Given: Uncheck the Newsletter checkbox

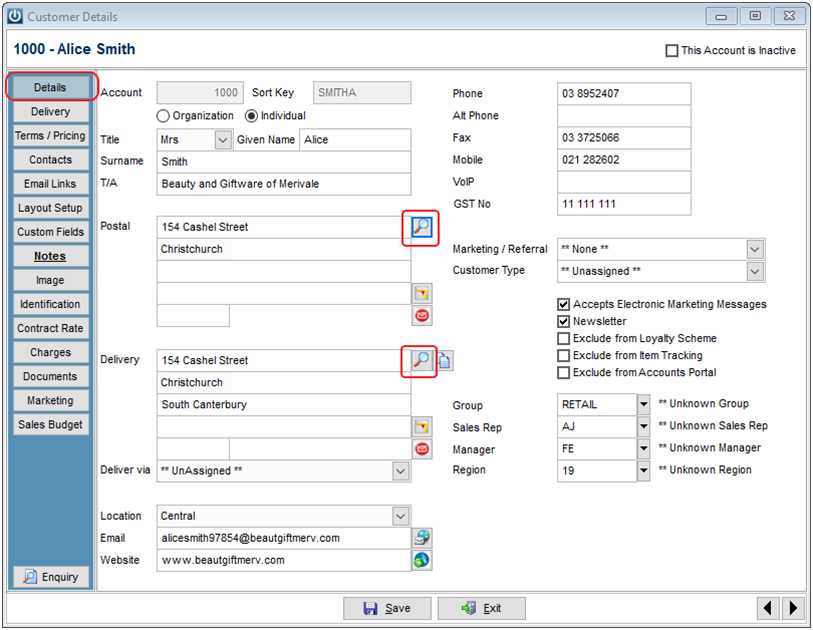Looking at the screenshot, I should coord(563,321).
